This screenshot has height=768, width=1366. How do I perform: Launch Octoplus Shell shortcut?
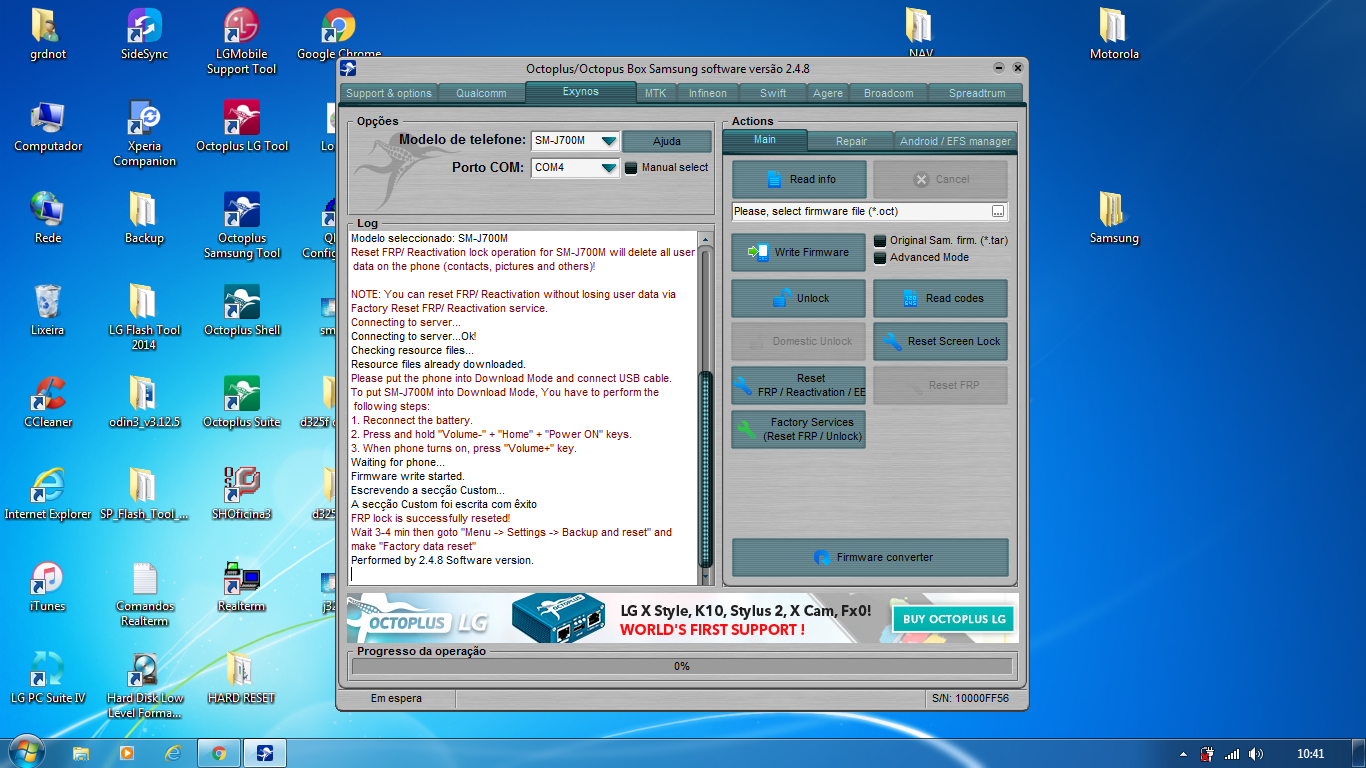(x=241, y=310)
